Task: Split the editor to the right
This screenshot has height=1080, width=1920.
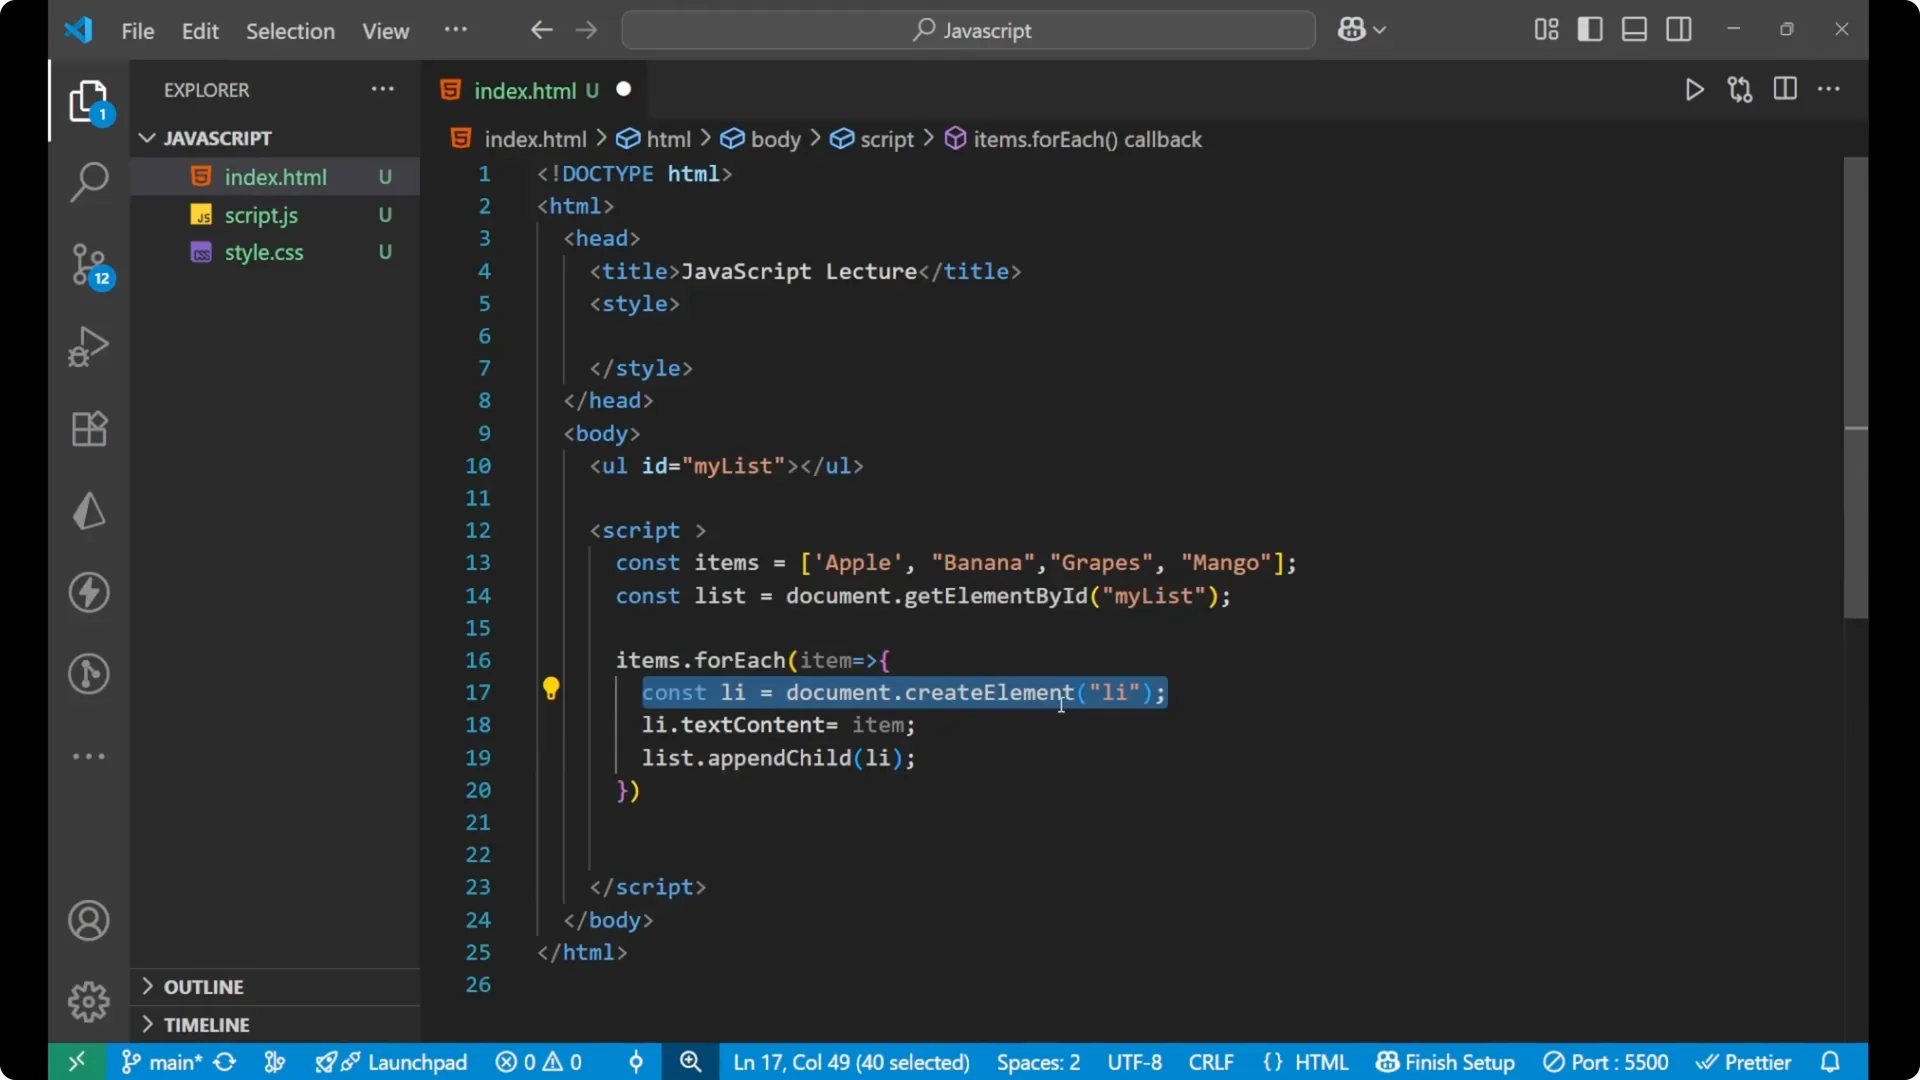Action: [1785, 89]
